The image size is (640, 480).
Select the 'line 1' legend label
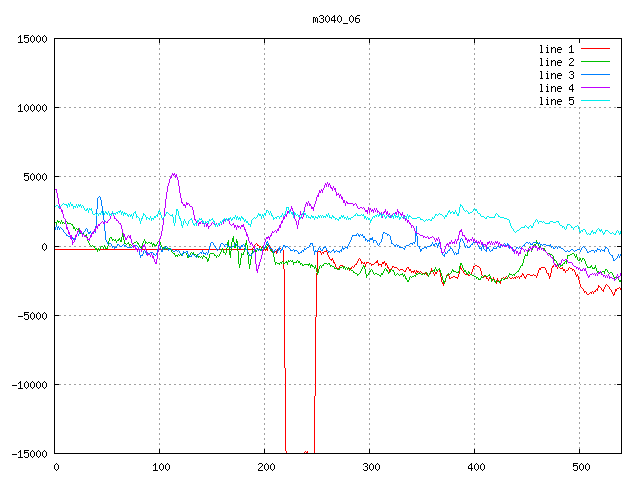[x=556, y=48]
